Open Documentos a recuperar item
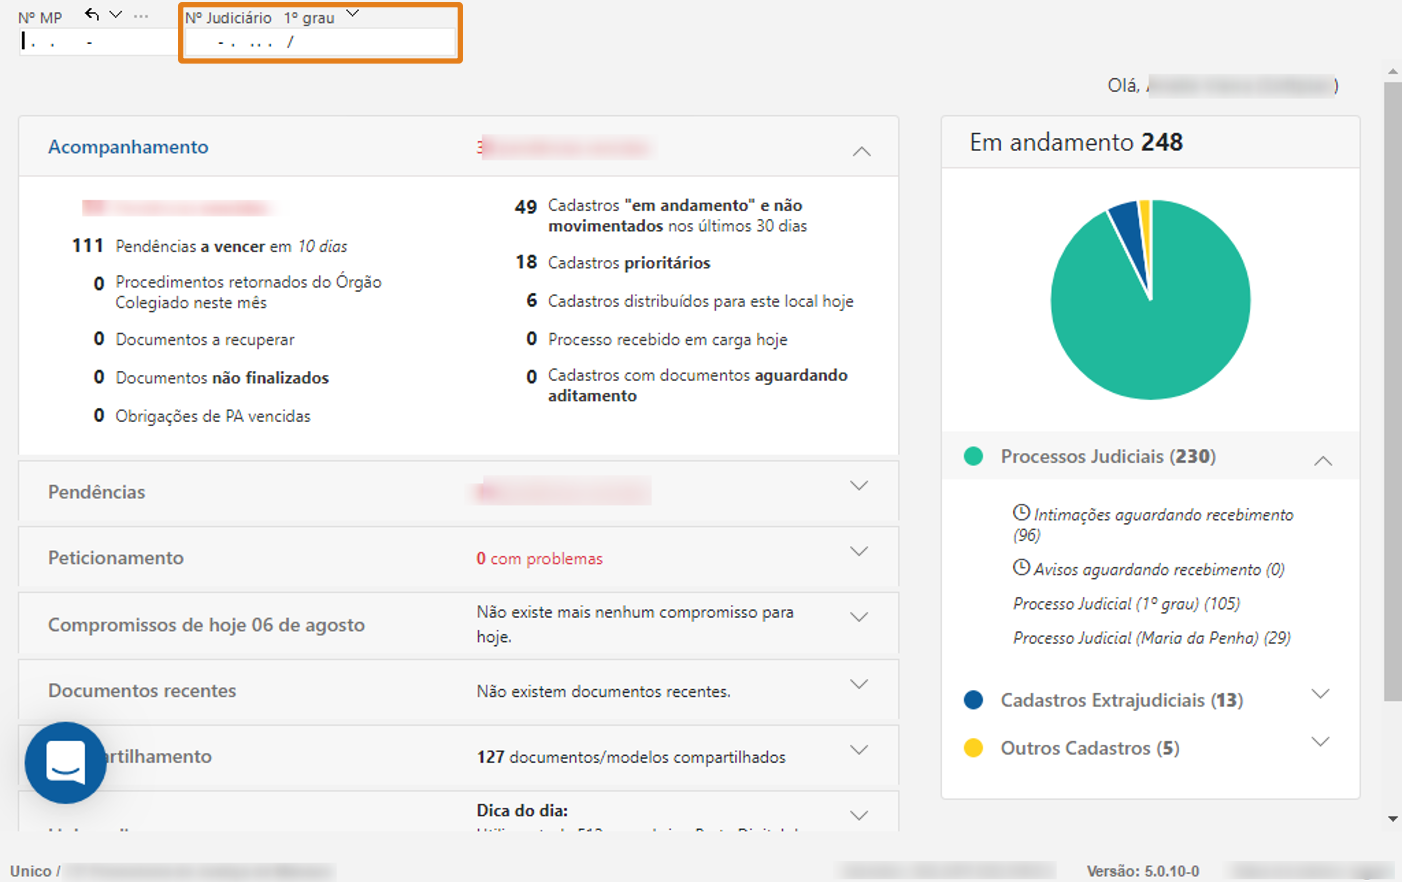This screenshot has height=882, width=1402. pos(194,340)
